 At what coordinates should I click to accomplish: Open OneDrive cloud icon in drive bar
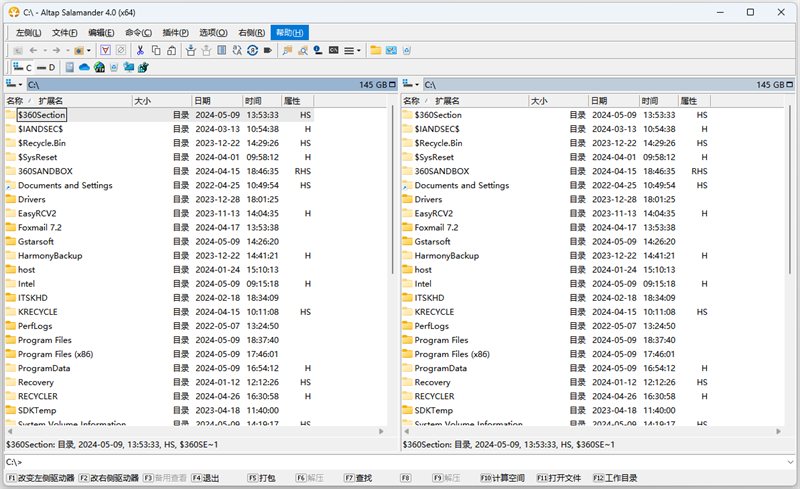(x=84, y=67)
